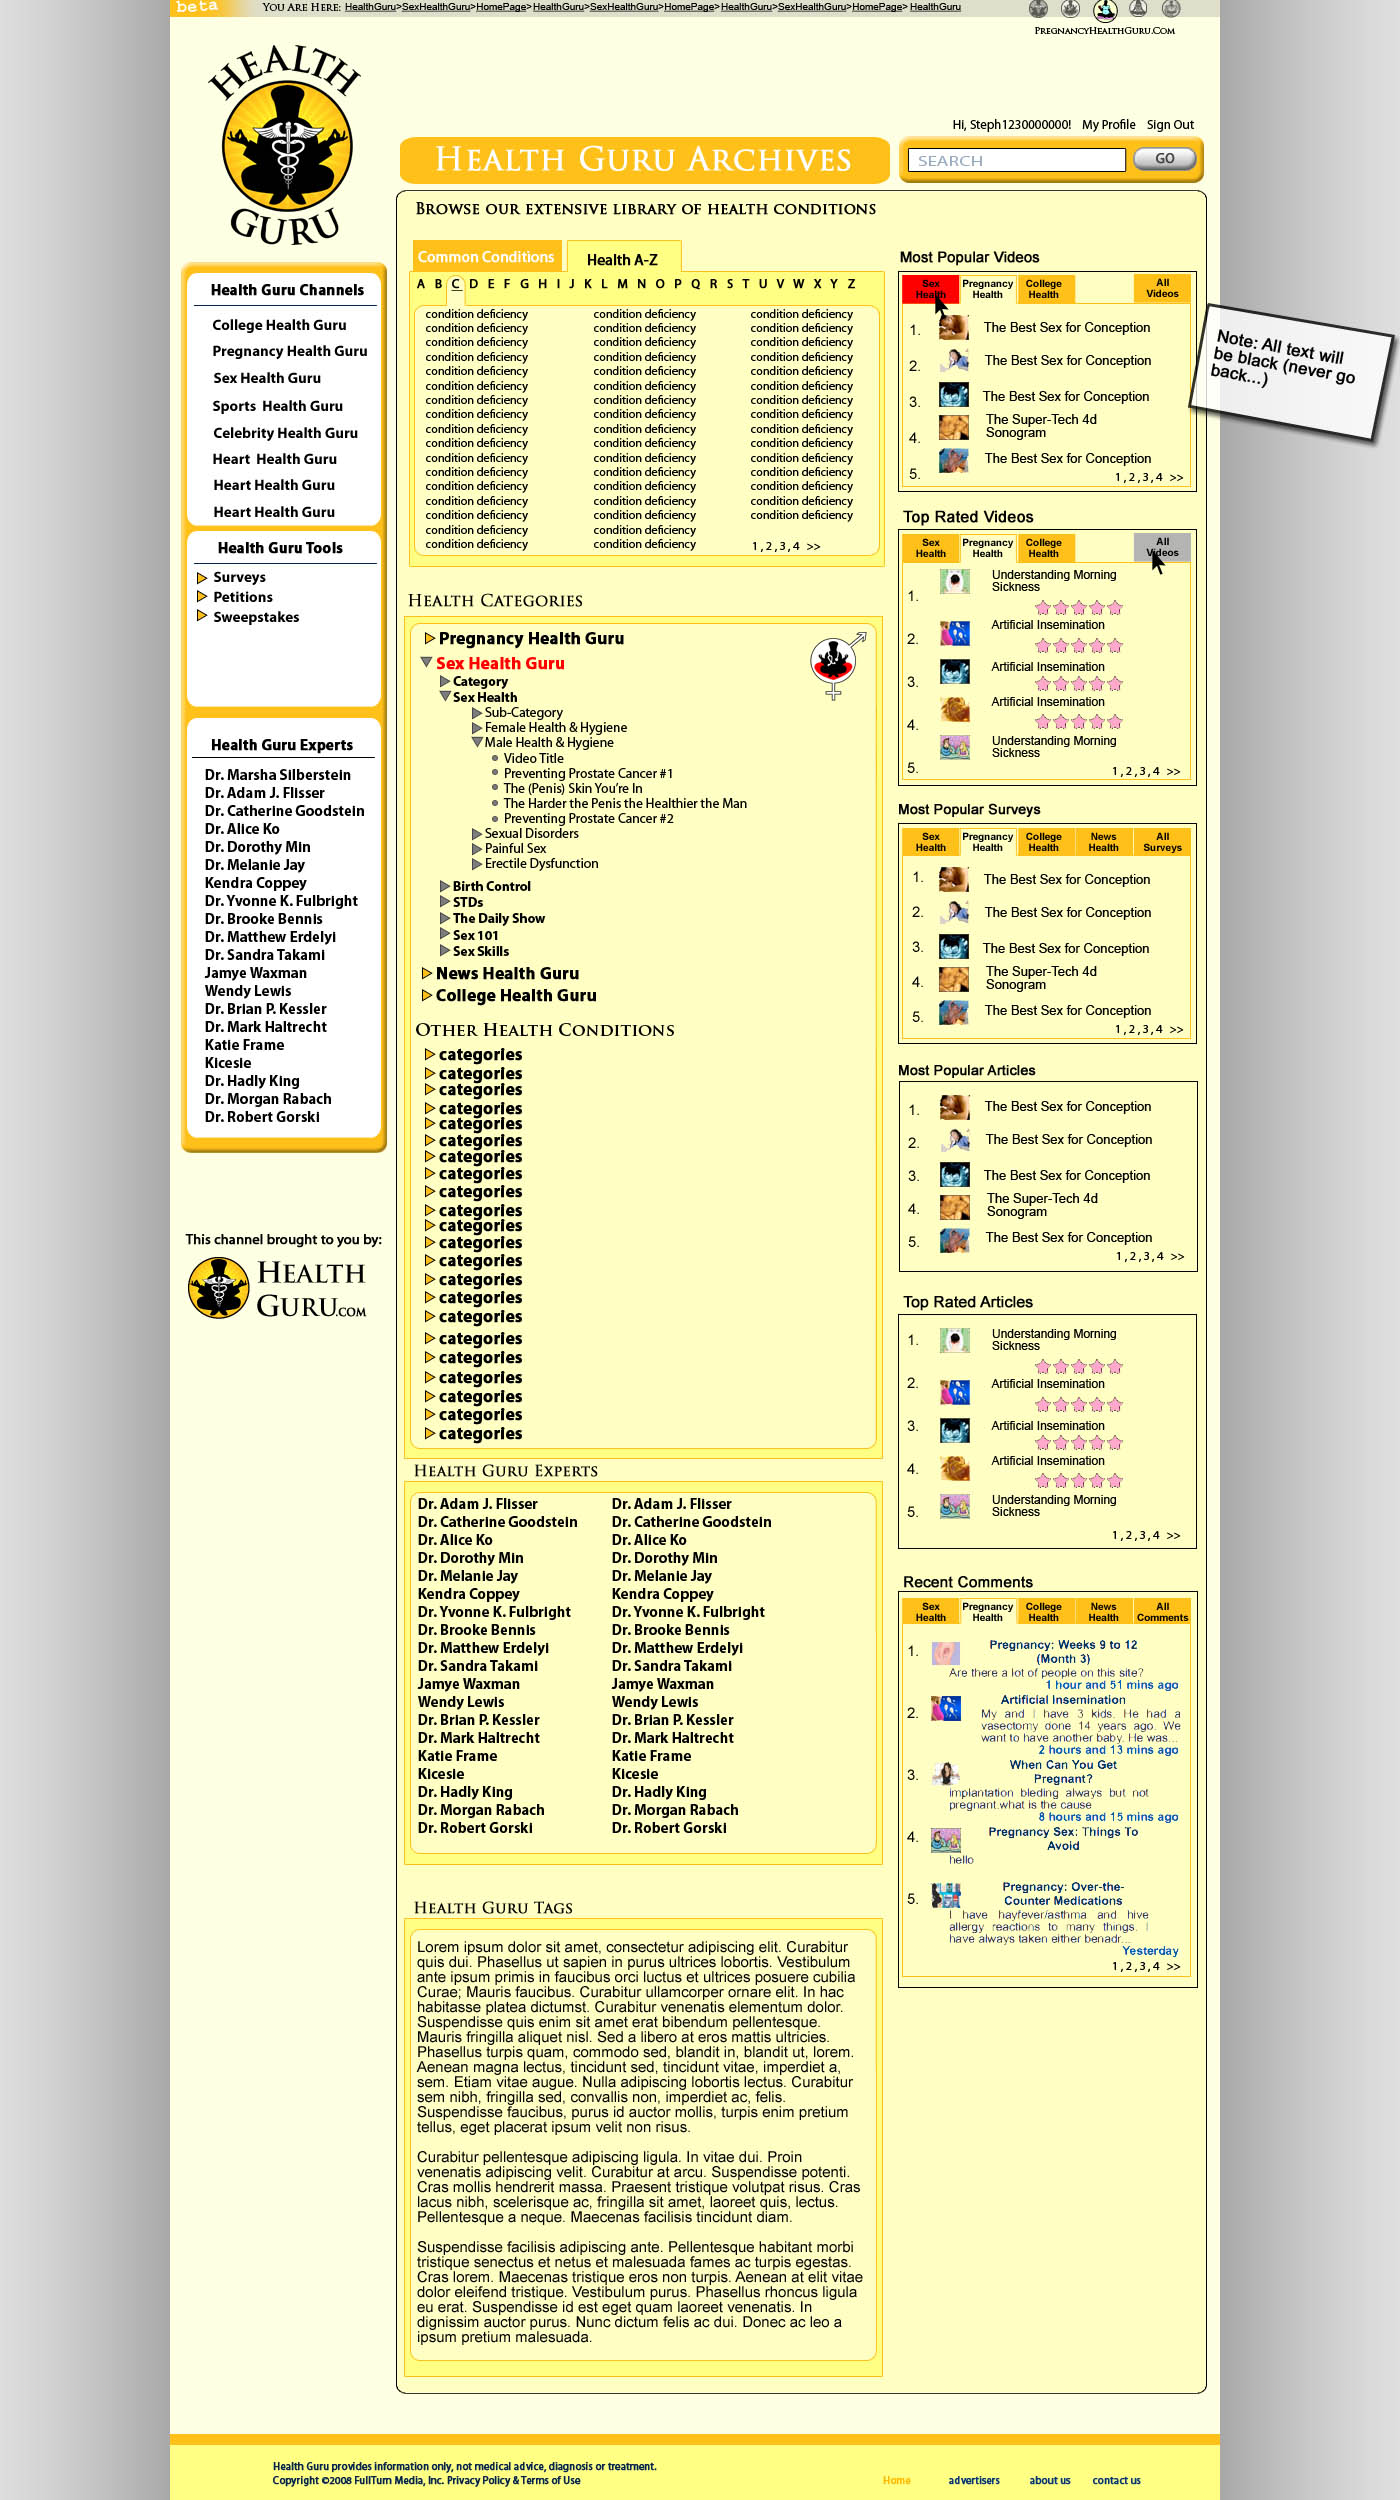Open Pregnancy Sex: Things To Avoid comment
The image size is (1400, 2500).
click(x=1063, y=1839)
